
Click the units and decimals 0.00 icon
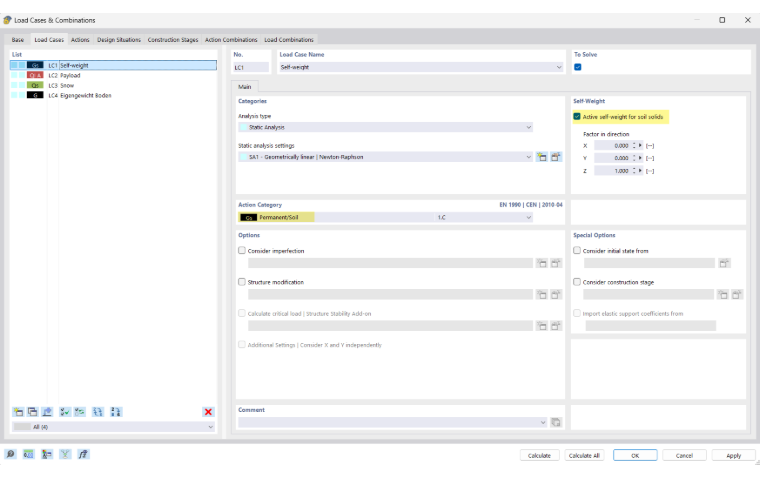click(x=29, y=454)
